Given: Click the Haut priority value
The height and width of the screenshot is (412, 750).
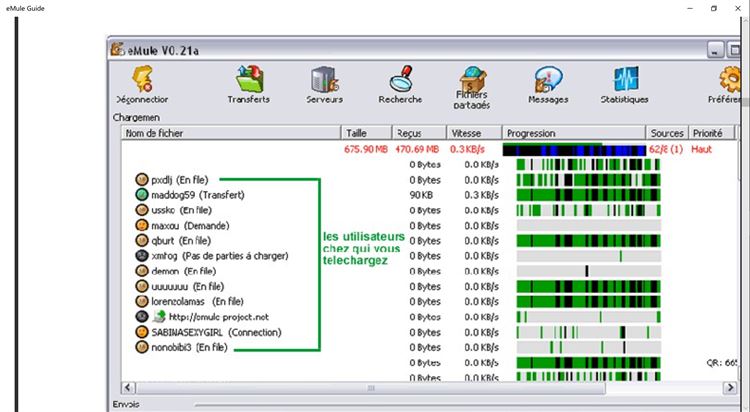Looking at the screenshot, I should click(x=701, y=149).
